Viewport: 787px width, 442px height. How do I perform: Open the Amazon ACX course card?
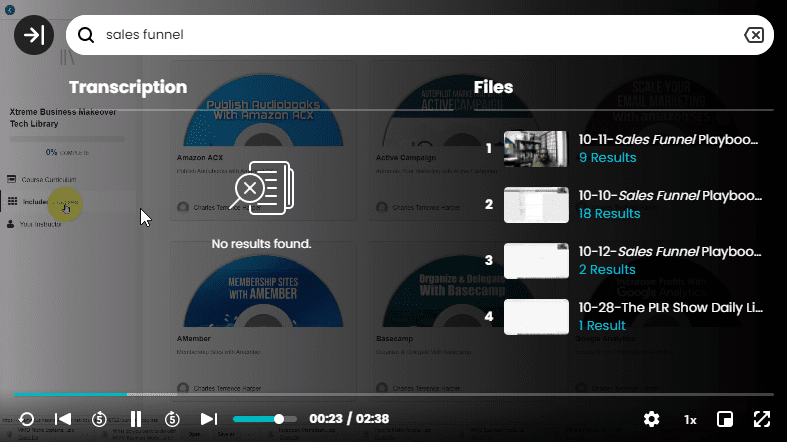point(263,140)
